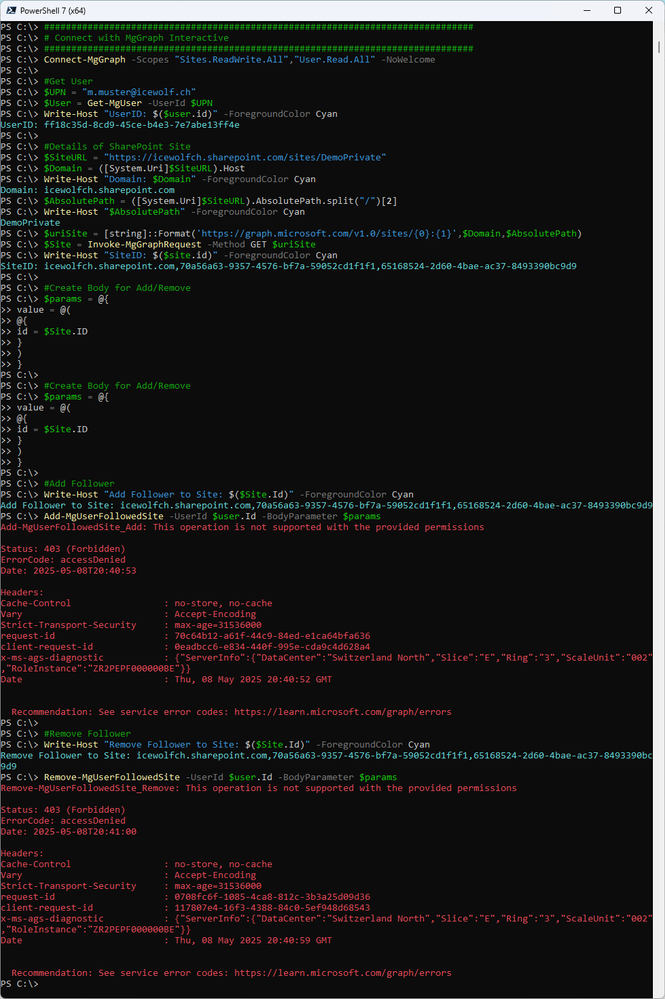Click the '"m.muster@icewolf.ch"' string
The height and width of the screenshot is (999, 665).
click(x=139, y=92)
